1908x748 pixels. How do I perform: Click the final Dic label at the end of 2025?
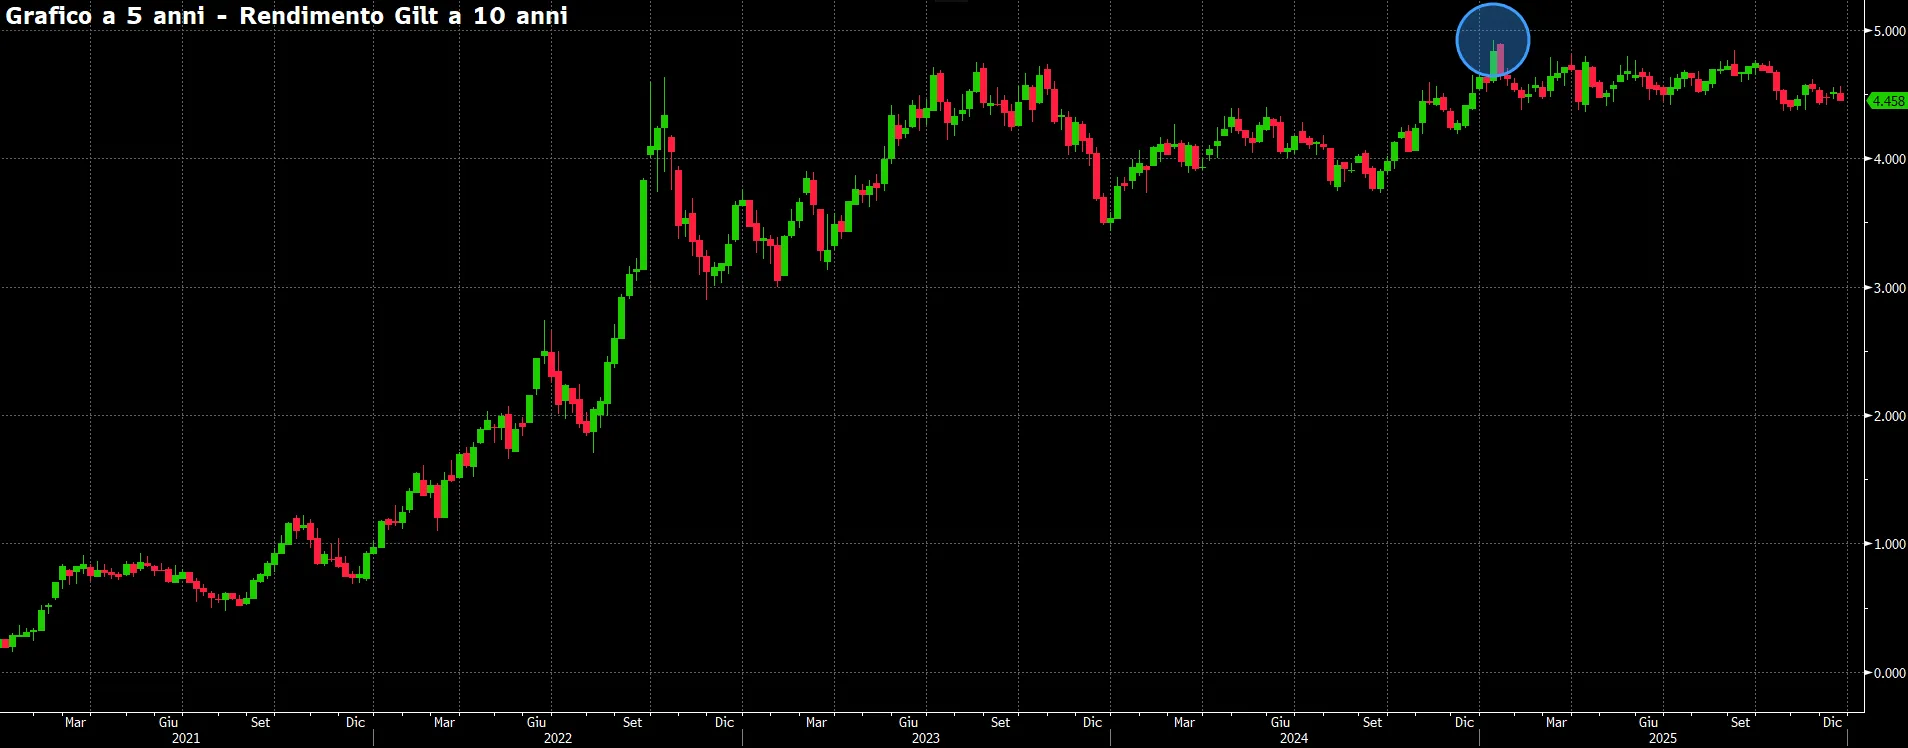(x=1832, y=722)
